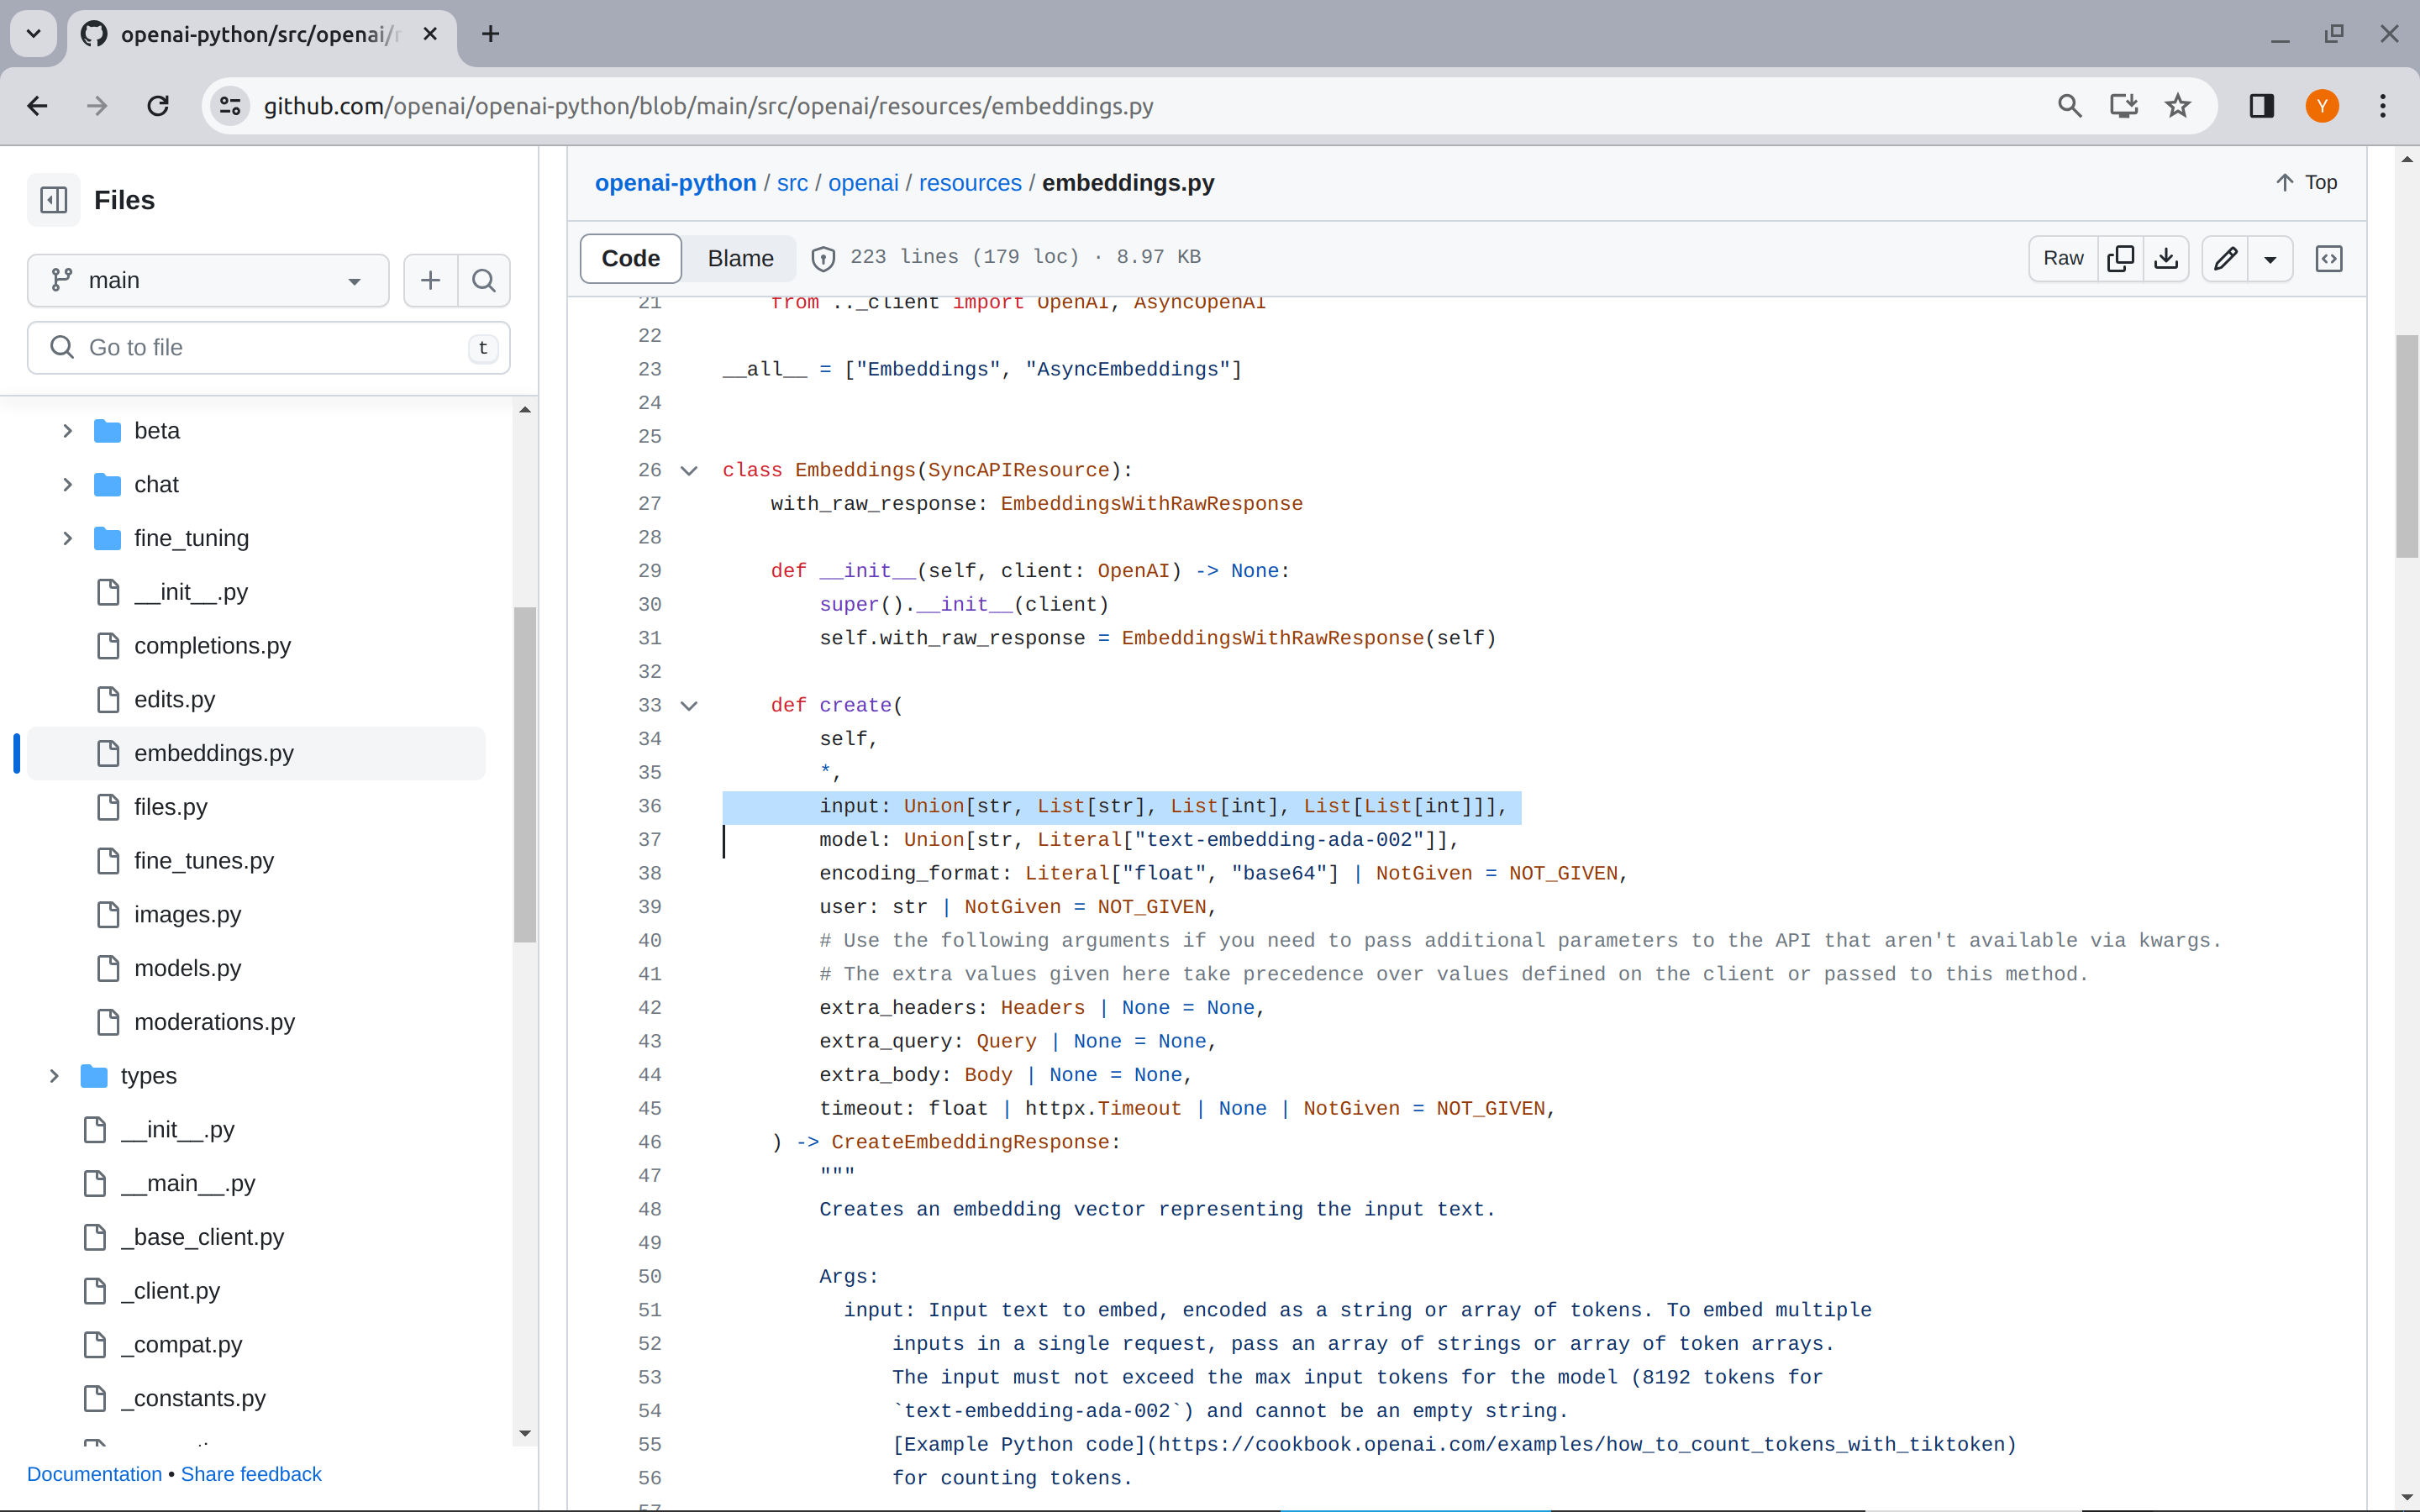Copy raw file contents icon
The width and height of the screenshot is (2420, 1512).
(2120, 259)
